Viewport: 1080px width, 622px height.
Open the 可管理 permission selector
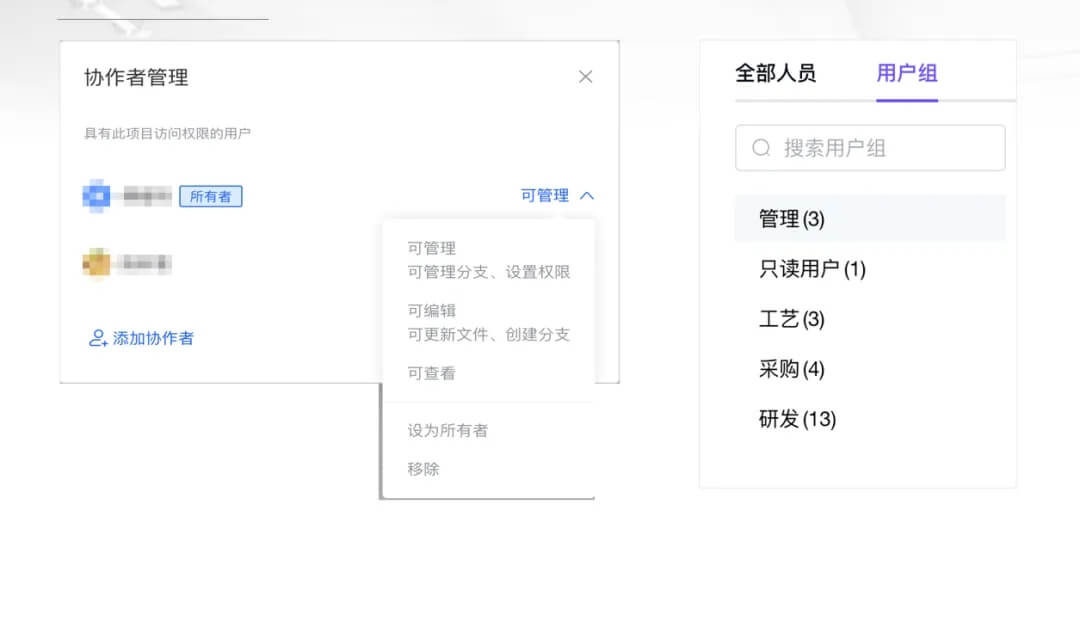547,195
